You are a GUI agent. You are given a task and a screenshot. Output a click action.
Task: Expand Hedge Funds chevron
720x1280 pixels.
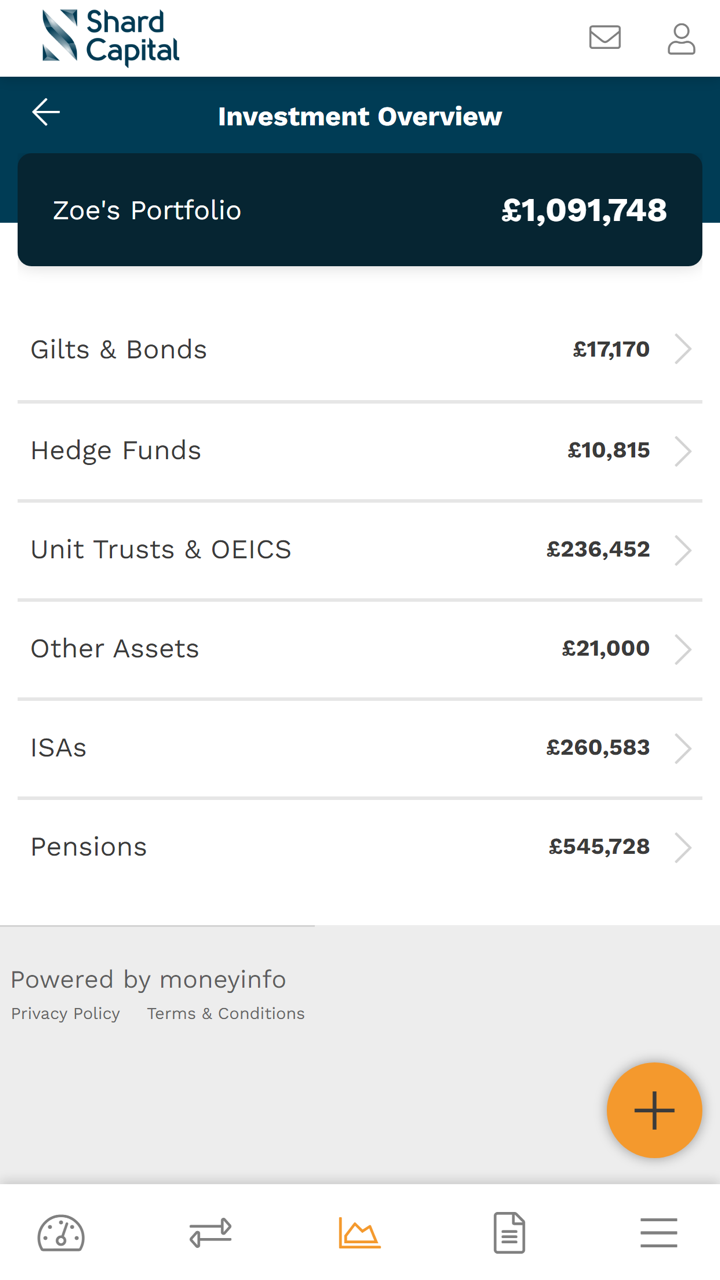point(683,451)
